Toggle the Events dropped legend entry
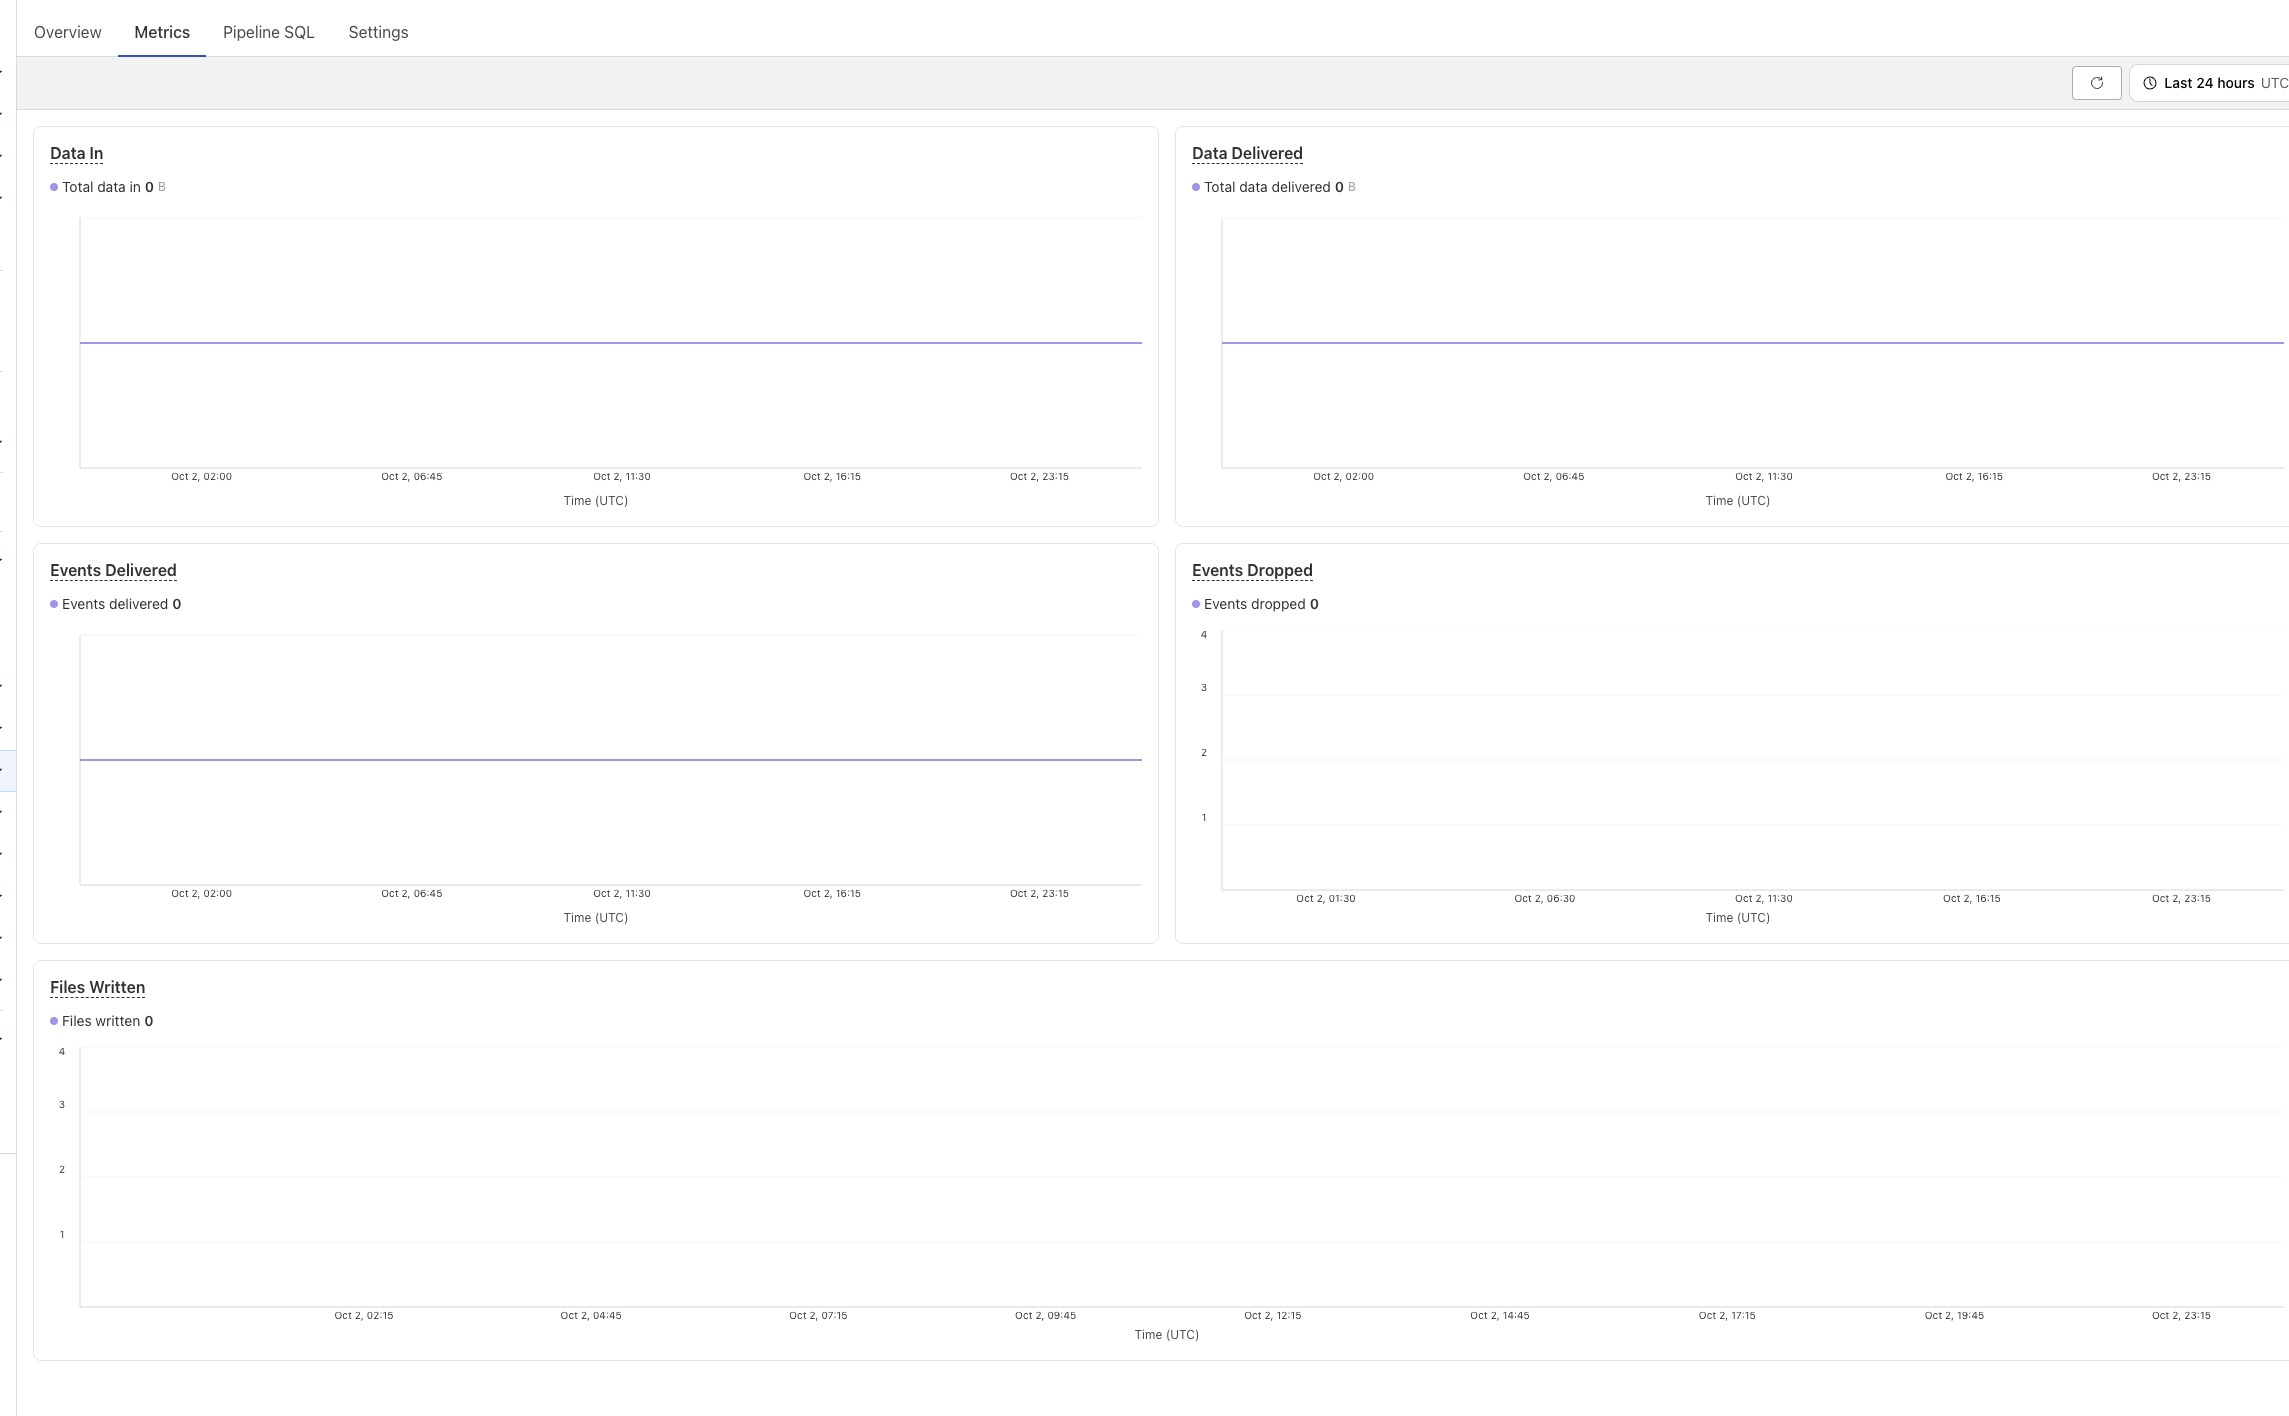This screenshot has height=1416, width=2289. (1254, 604)
